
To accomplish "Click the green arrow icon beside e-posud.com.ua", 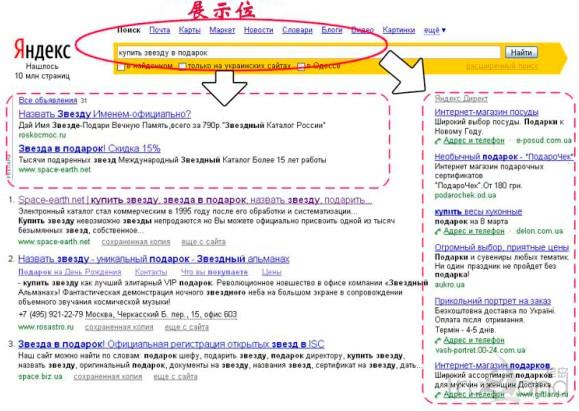I will (x=438, y=141).
